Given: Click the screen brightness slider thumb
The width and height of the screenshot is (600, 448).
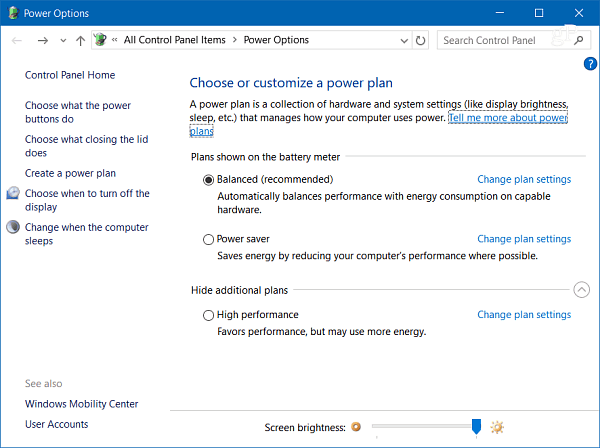Looking at the screenshot, I should 476,426.
